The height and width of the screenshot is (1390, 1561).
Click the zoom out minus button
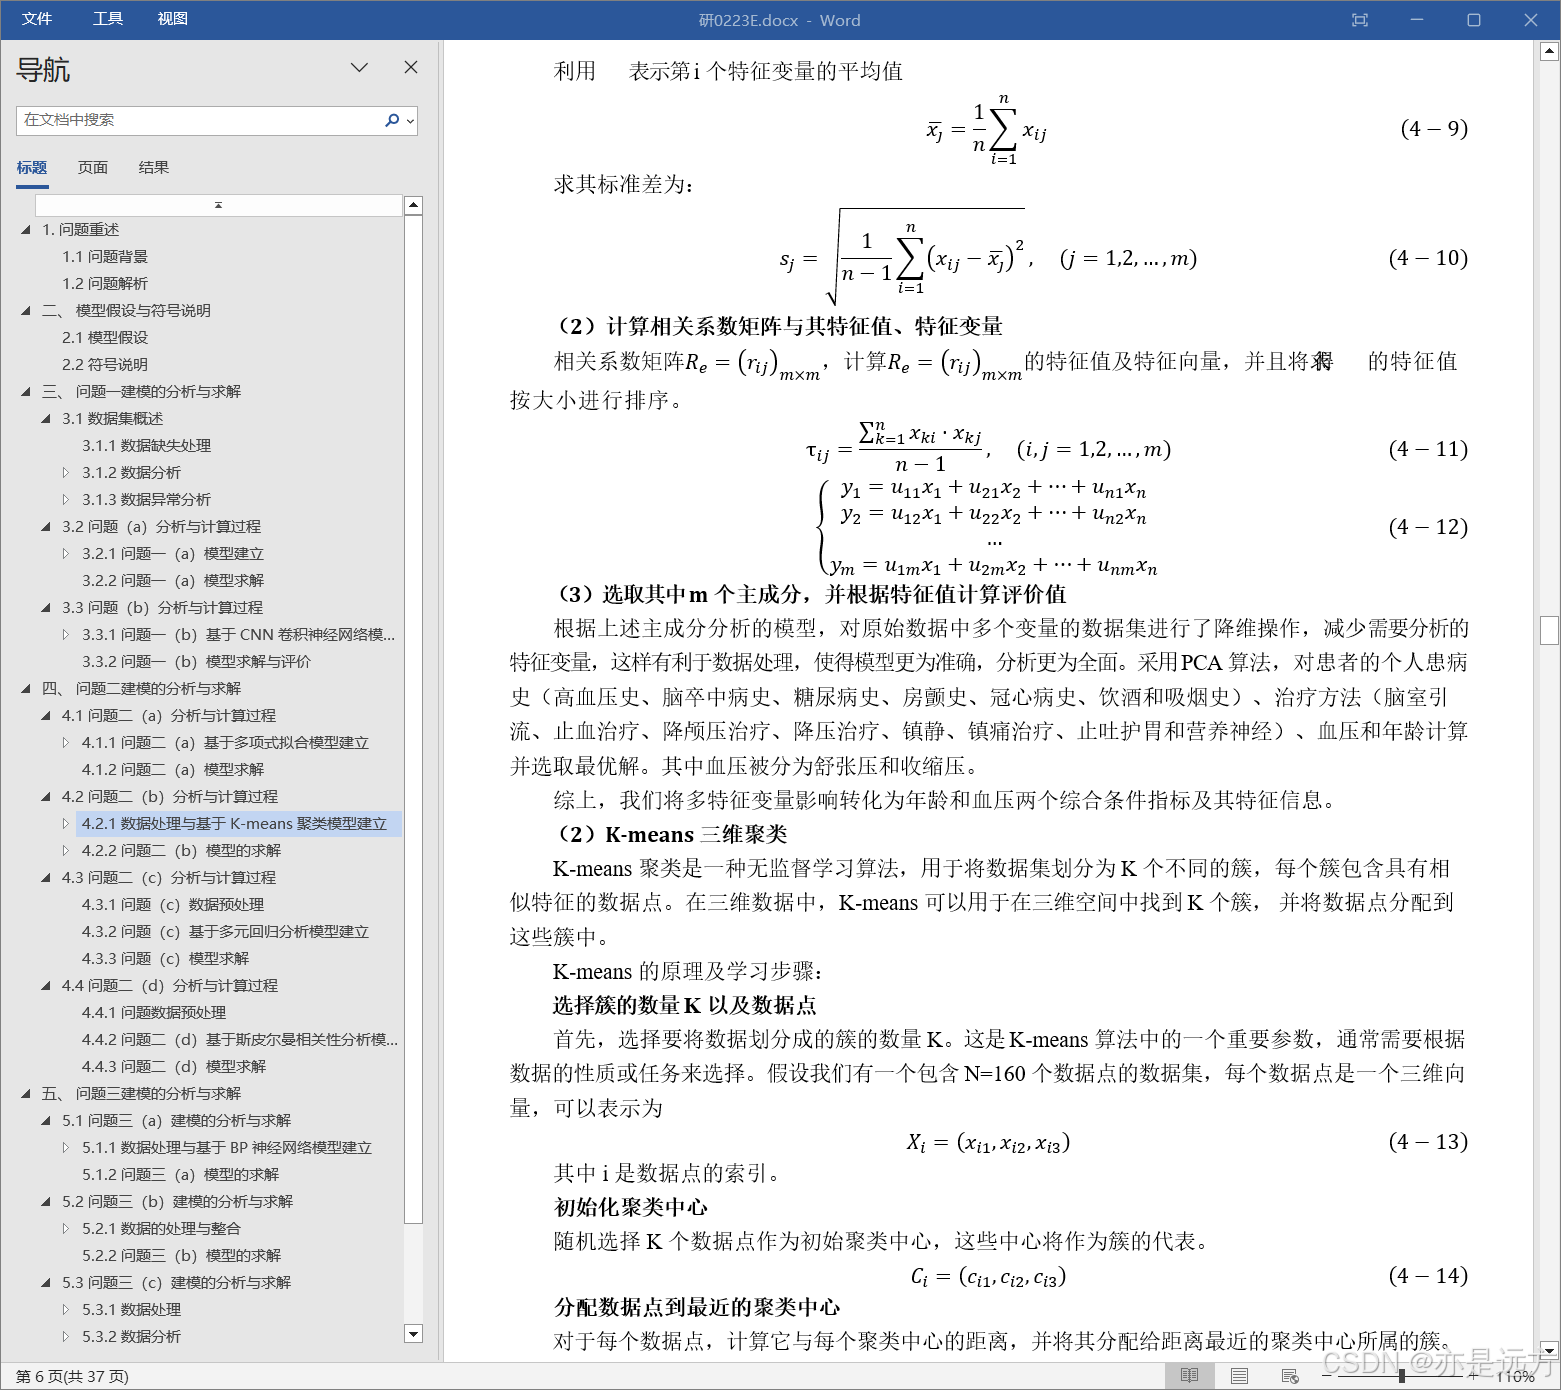(1327, 1377)
